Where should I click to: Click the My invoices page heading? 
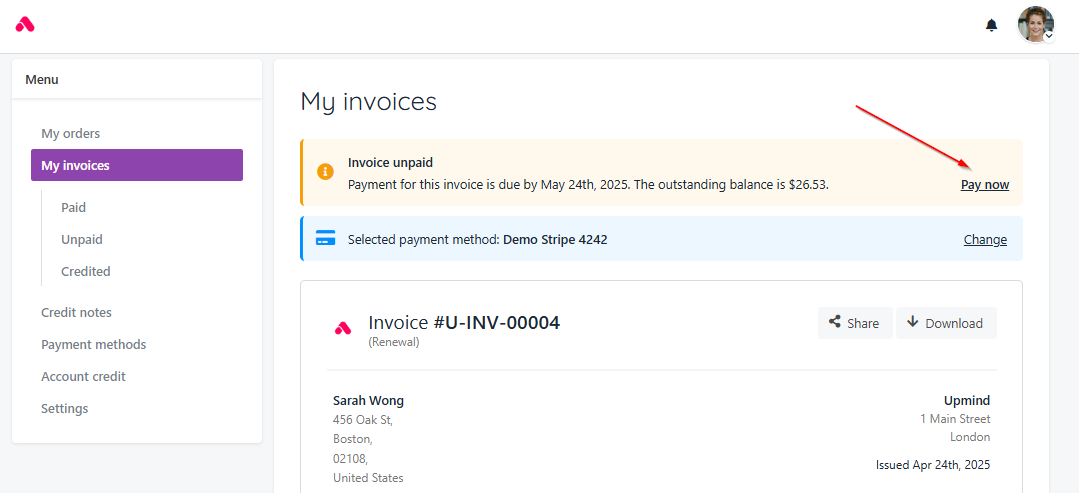369,102
